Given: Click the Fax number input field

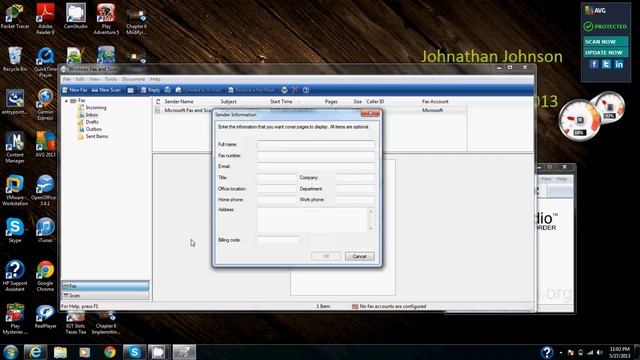Looking at the screenshot, I should click(316, 156).
